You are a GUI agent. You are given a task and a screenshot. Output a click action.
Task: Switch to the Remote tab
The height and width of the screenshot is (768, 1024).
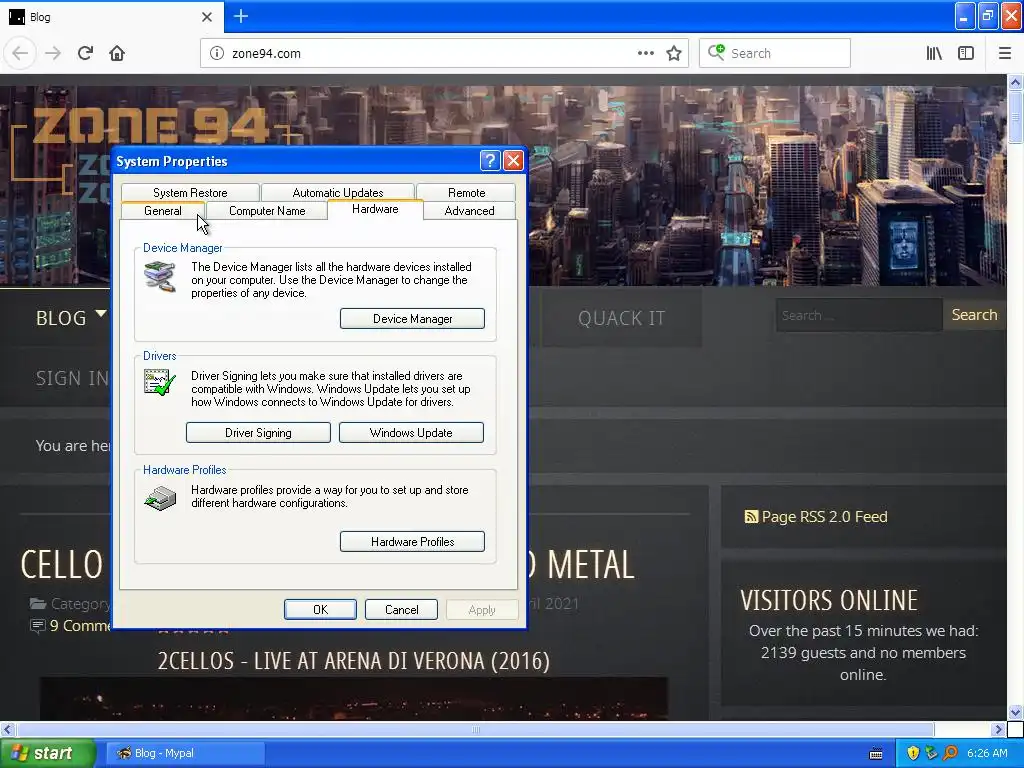coord(466,193)
